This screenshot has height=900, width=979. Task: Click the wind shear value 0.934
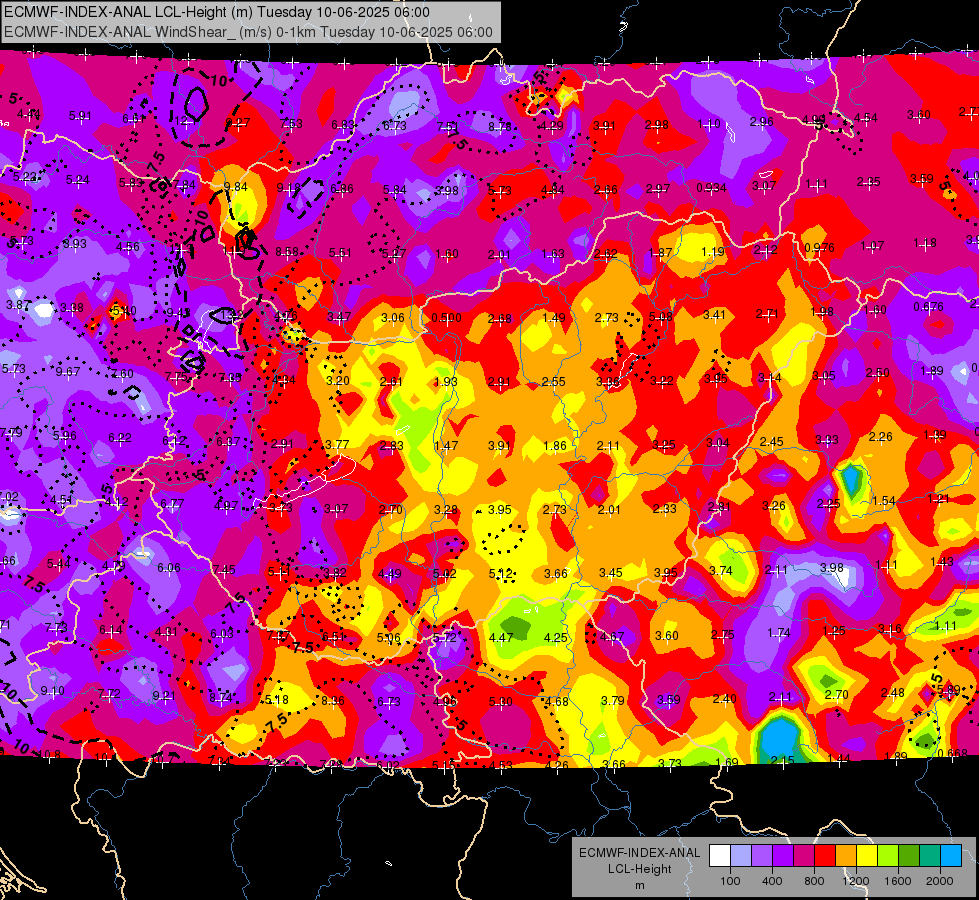click(712, 187)
